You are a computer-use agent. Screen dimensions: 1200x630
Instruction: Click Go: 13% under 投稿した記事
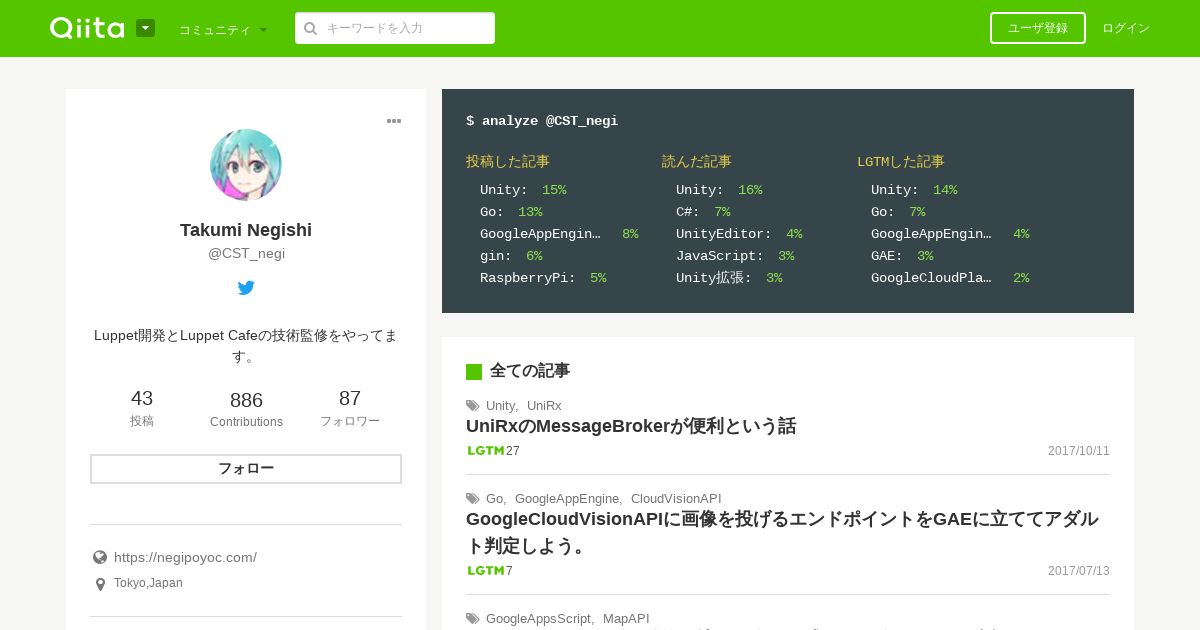[511, 212]
